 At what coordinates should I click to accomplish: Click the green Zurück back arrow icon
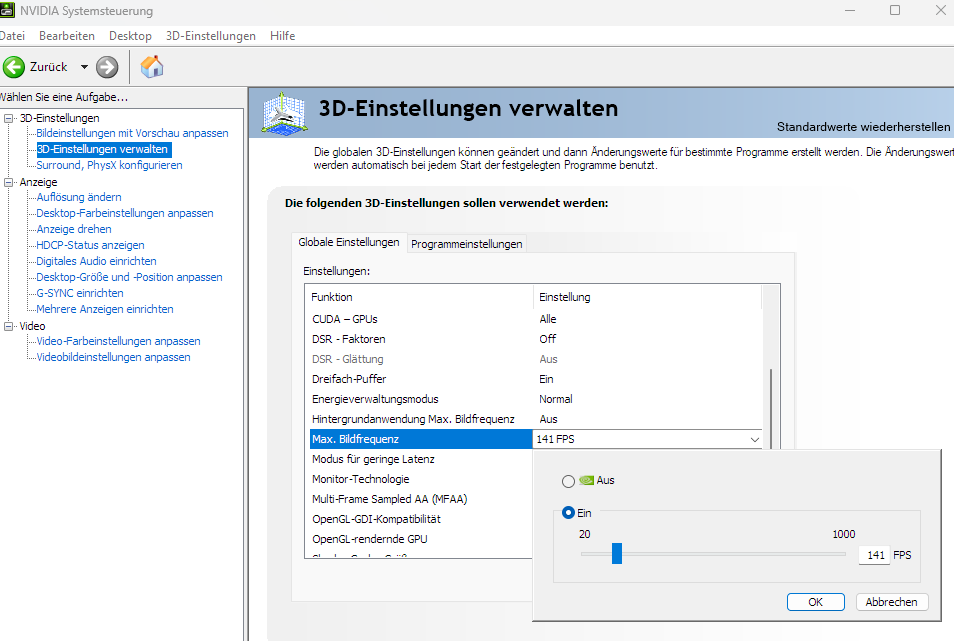14,67
